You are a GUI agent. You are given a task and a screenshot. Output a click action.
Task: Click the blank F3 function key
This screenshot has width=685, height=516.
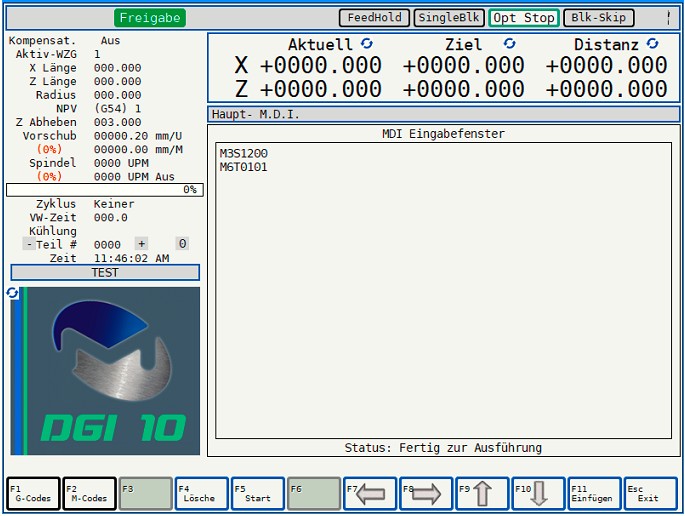(145, 494)
